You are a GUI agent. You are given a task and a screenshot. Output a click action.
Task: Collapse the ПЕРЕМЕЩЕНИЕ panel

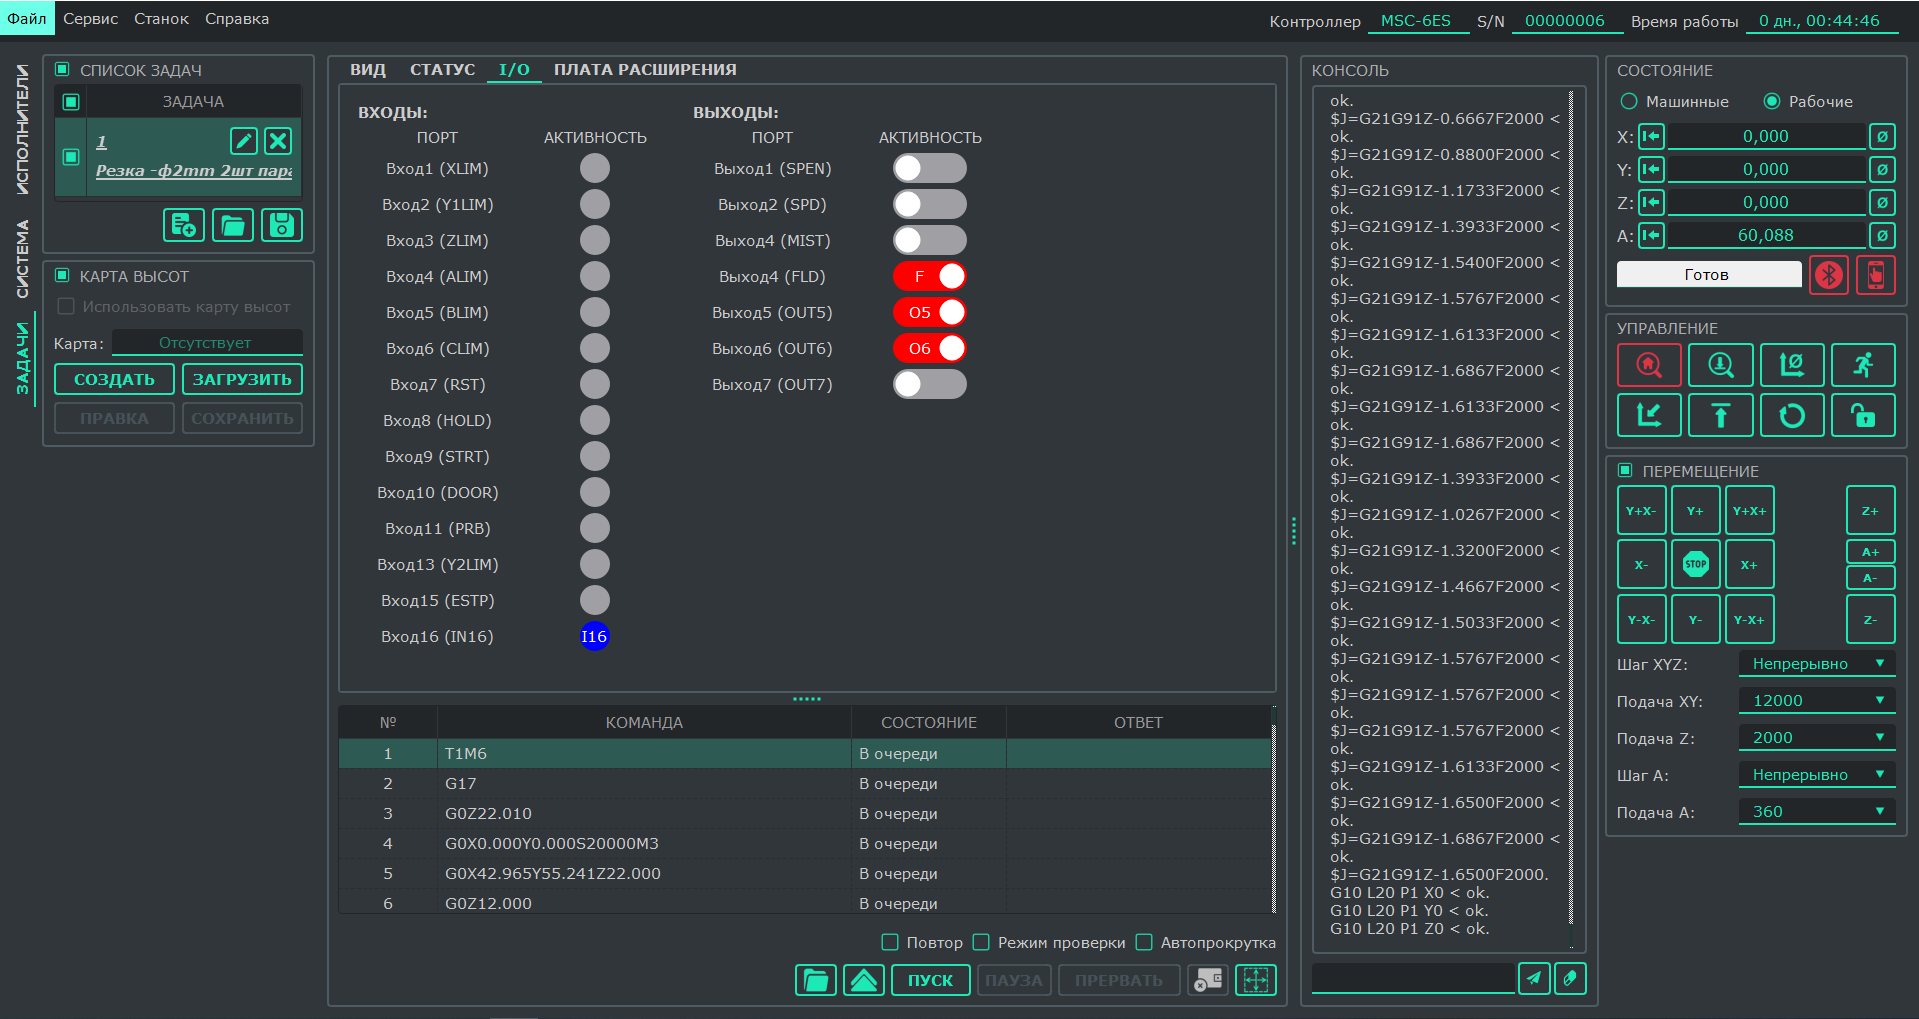(1625, 470)
